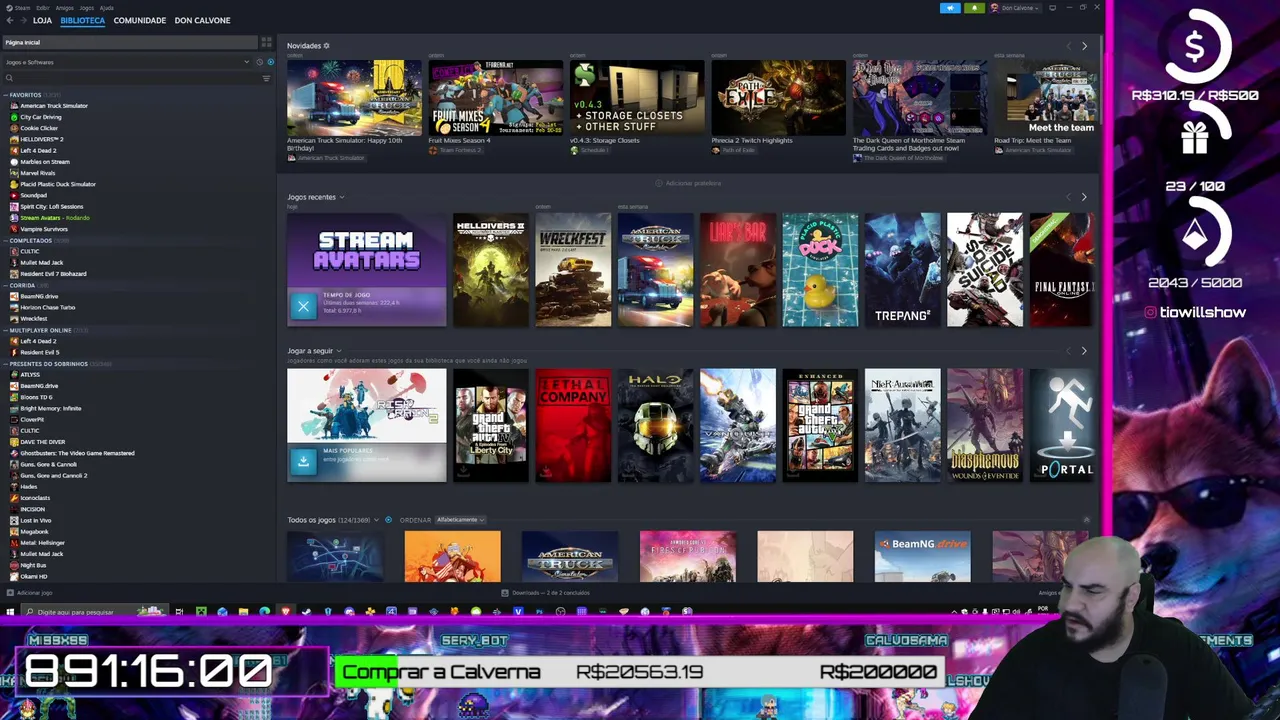Click Adicionar prateleira link
1280x720 pixels.
pyautogui.click(x=688, y=183)
